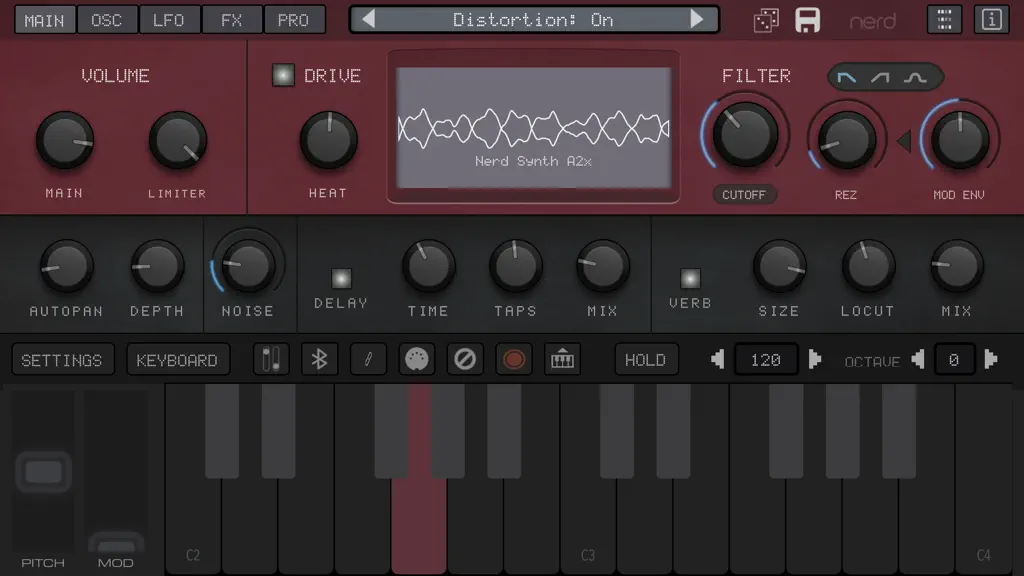Click the HOLD button
This screenshot has width=1024, height=576.
[645, 360]
